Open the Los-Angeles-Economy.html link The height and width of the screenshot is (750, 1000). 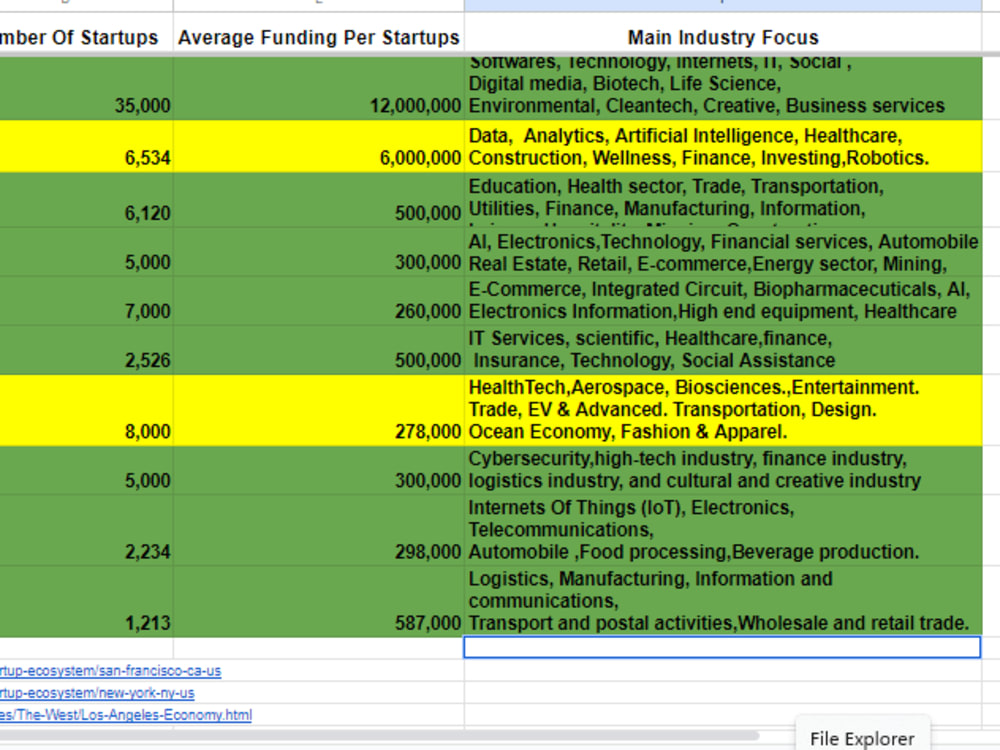point(126,715)
